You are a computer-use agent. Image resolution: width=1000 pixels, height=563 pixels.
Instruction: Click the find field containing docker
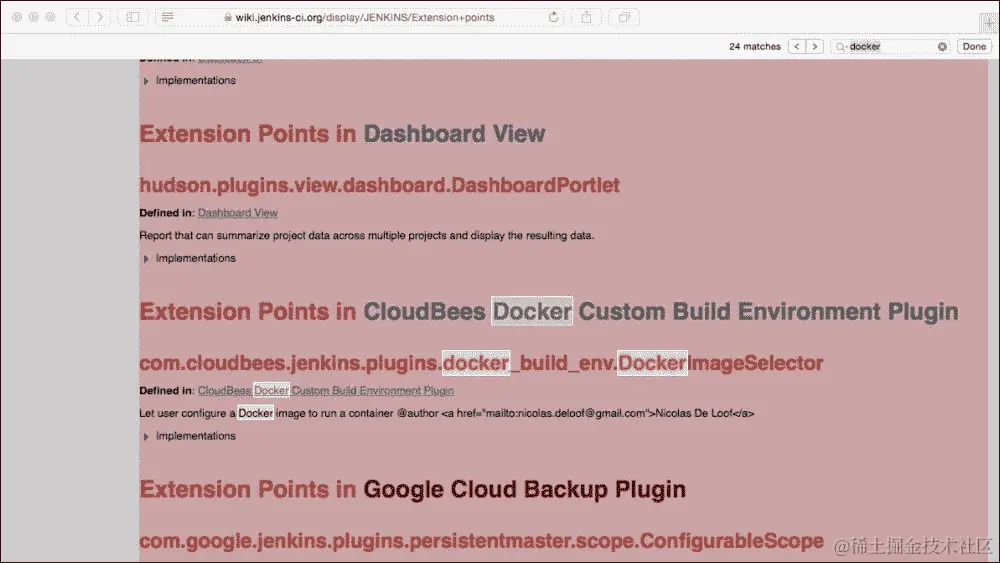[890, 47]
